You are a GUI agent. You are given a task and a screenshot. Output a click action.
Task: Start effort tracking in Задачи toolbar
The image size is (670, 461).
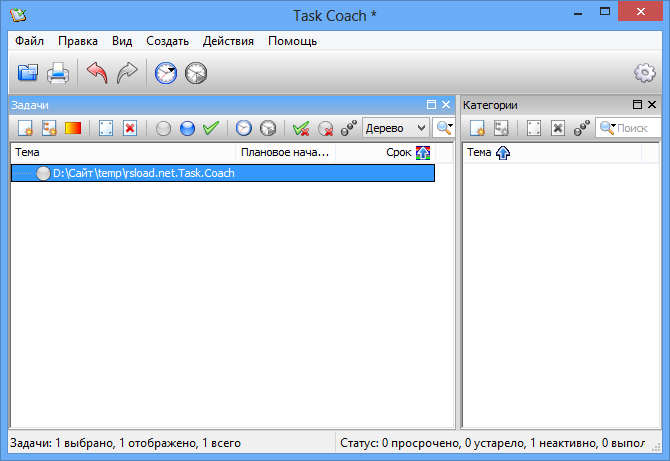click(x=244, y=128)
